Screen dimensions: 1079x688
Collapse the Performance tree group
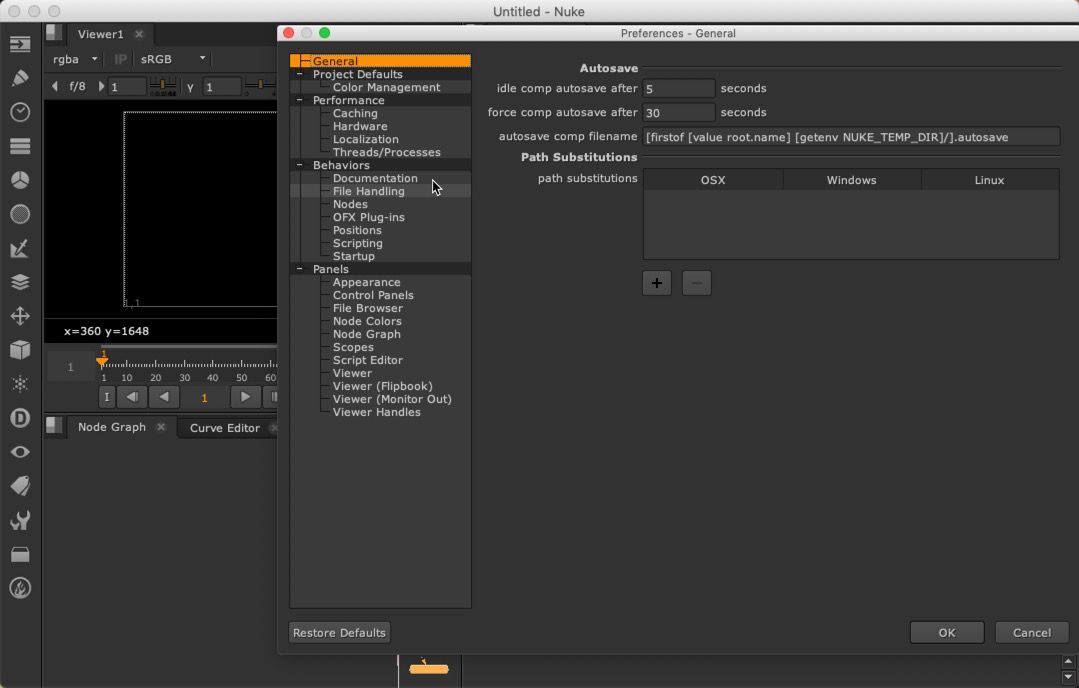(x=299, y=100)
